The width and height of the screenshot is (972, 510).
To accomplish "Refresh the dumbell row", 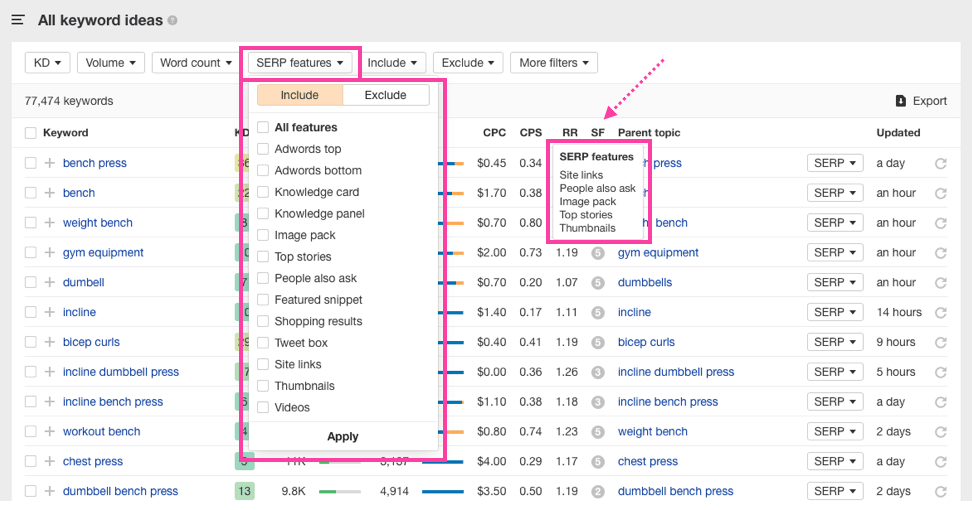I will (940, 283).
